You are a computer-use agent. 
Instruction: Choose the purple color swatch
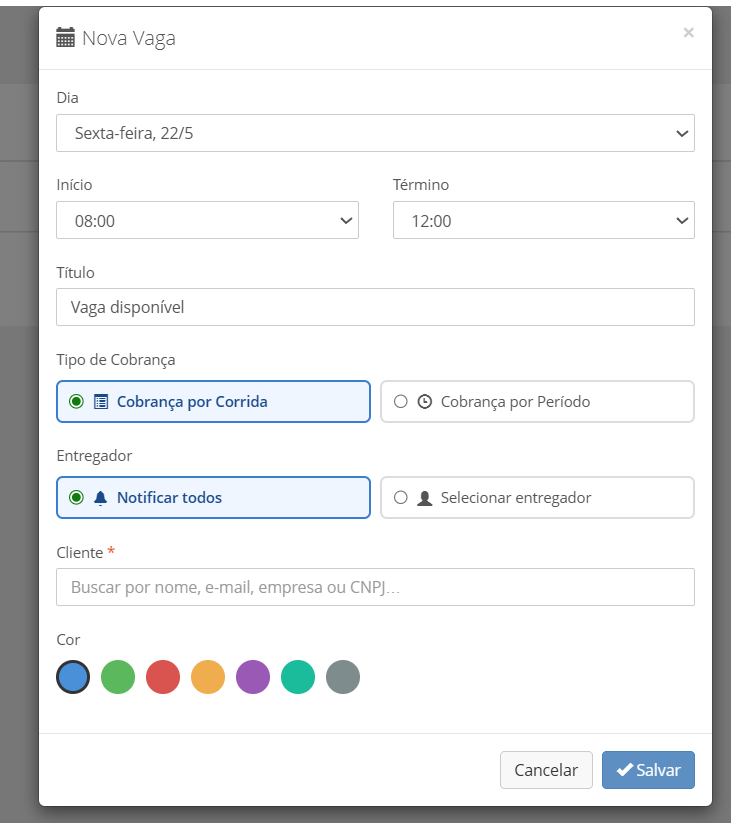coord(253,677)
